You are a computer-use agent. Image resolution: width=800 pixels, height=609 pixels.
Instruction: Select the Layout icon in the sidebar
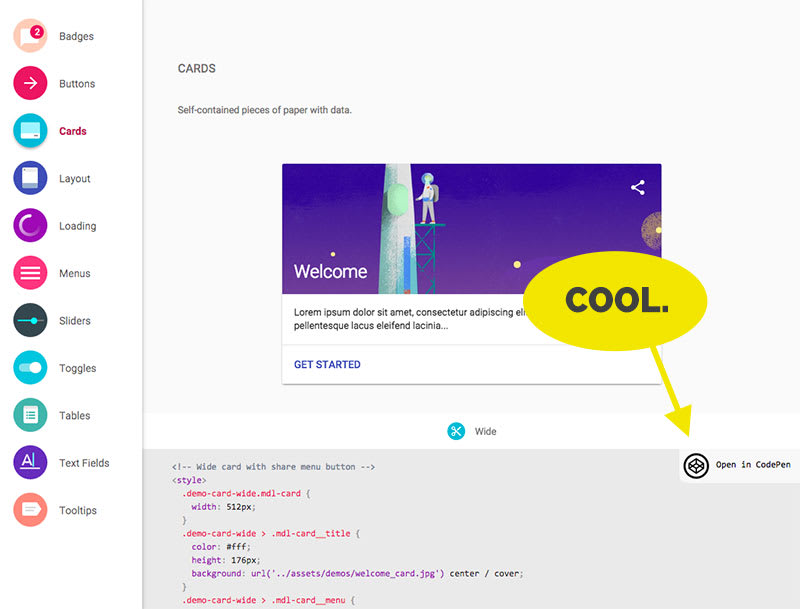pyautogui.click(x=29, y=178)
